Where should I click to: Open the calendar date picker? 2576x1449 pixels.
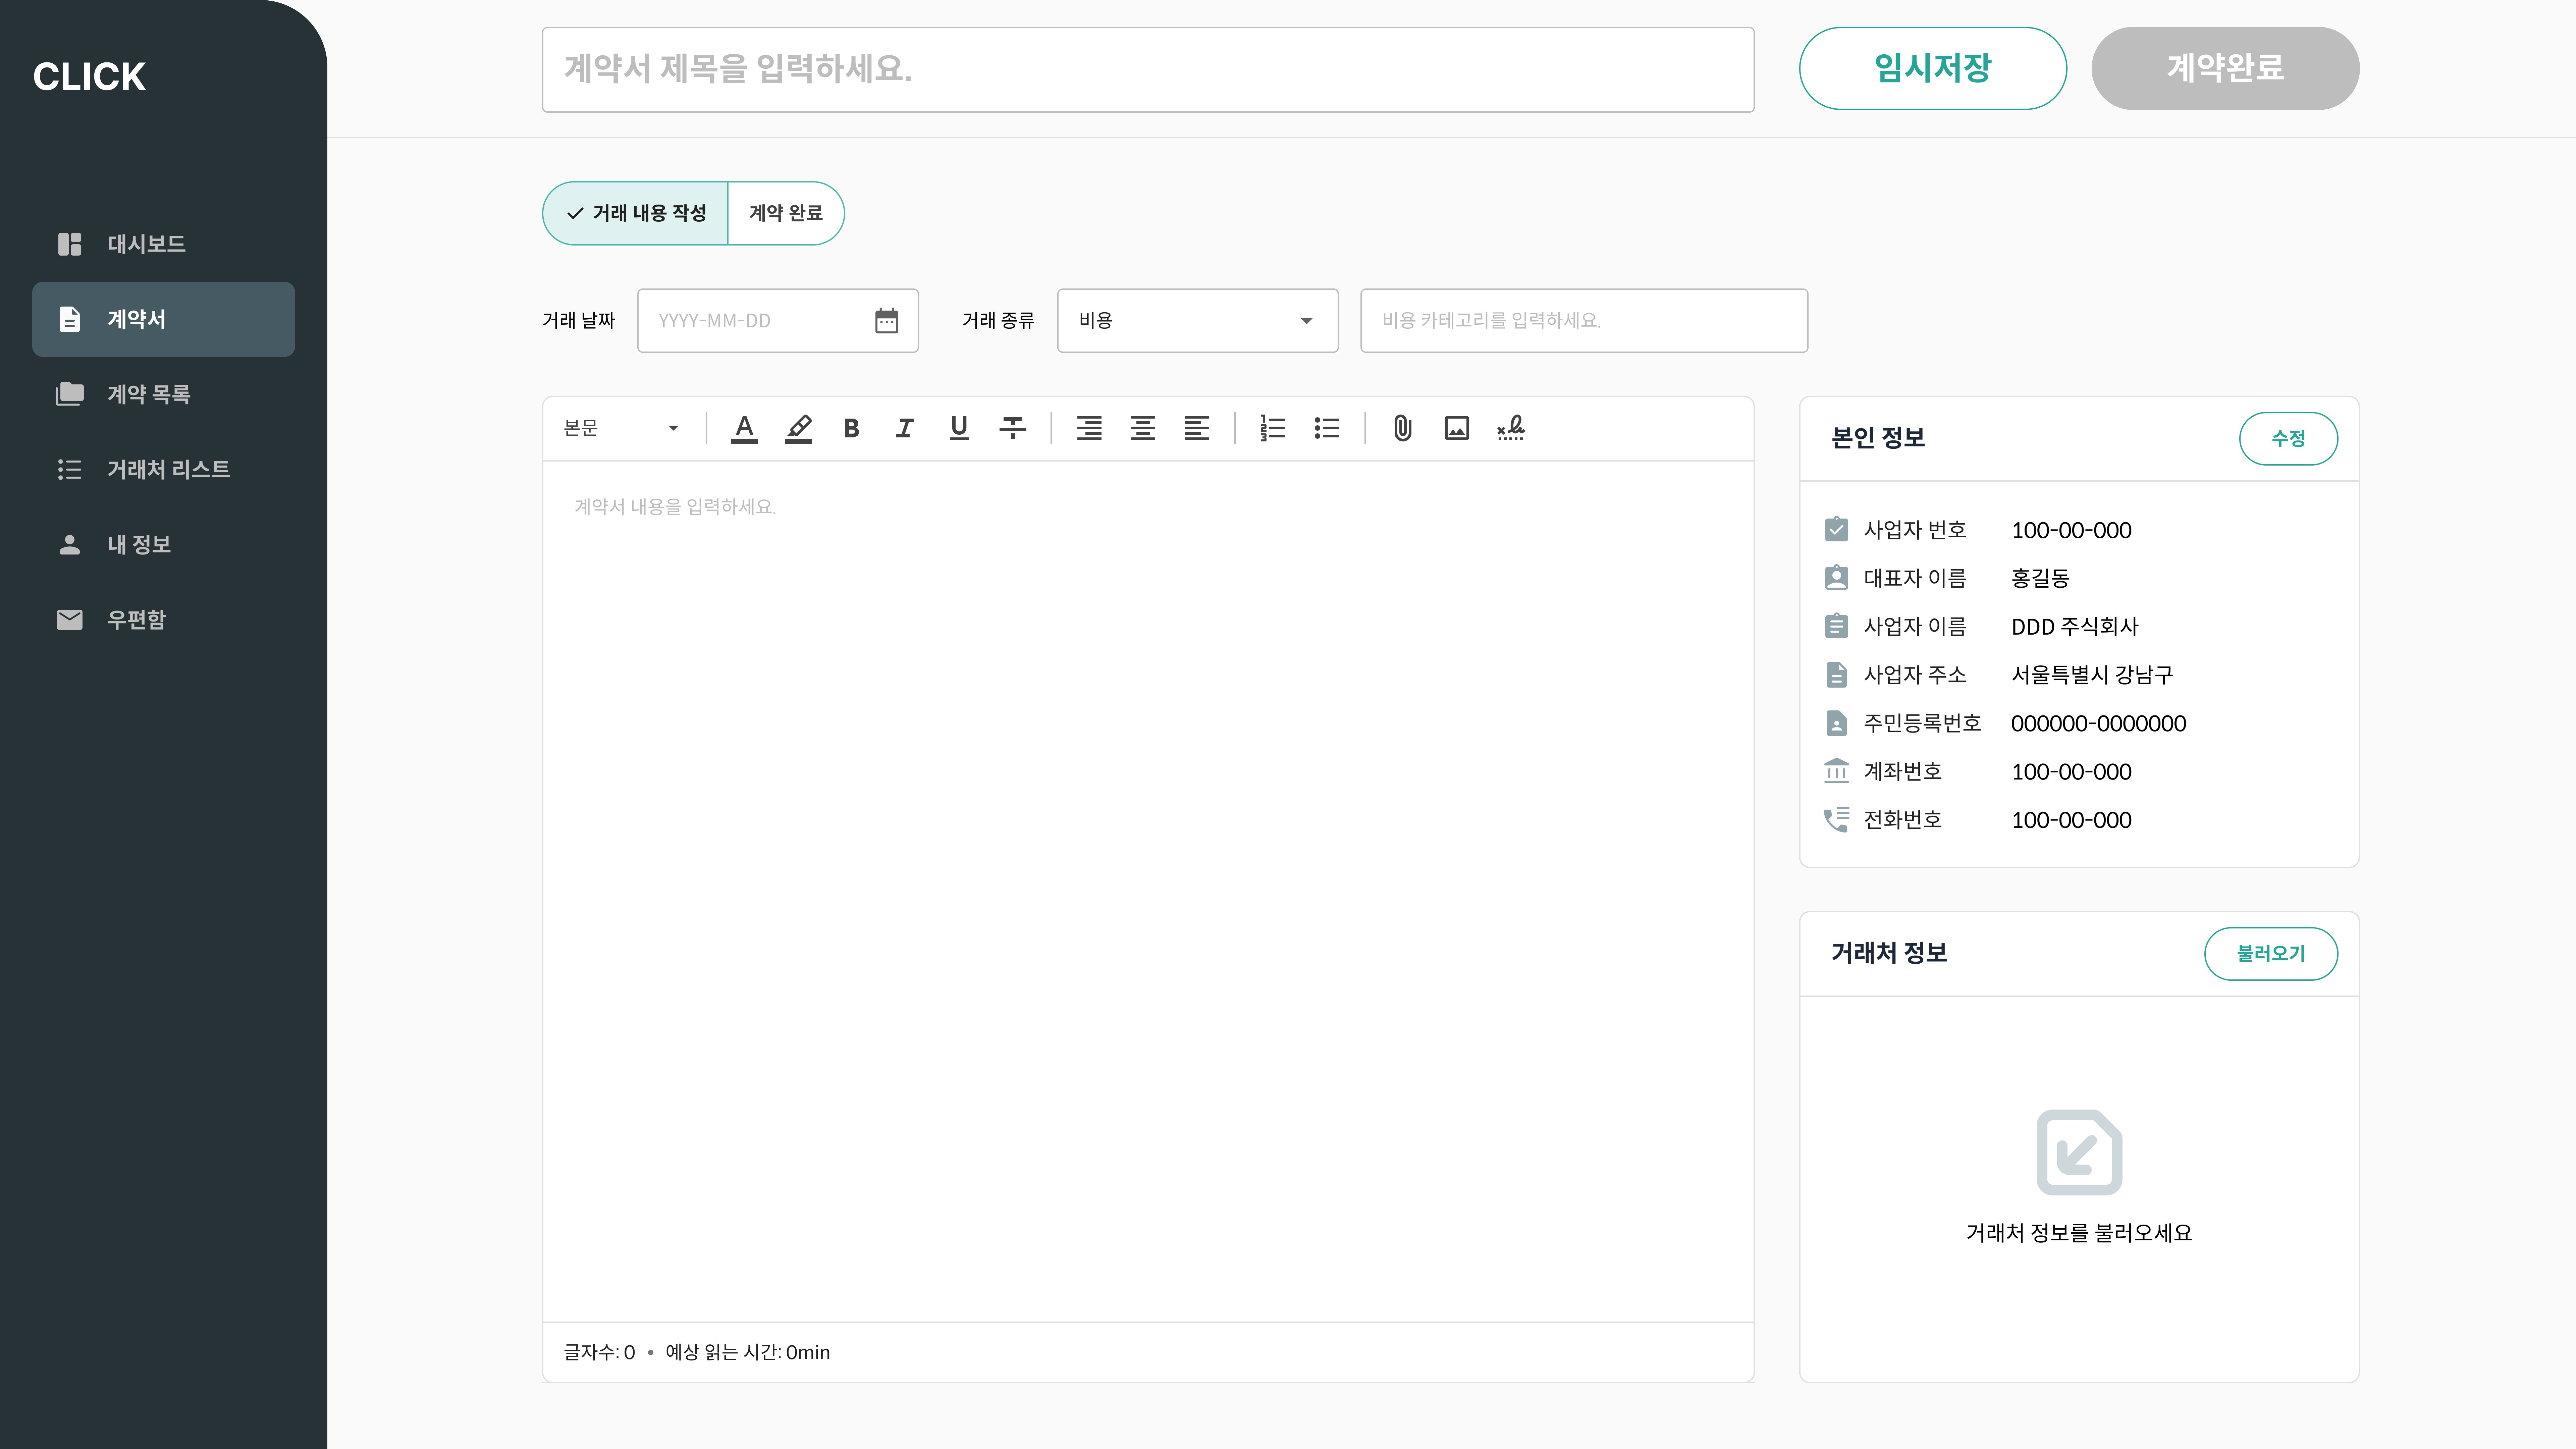coord(886,320)
